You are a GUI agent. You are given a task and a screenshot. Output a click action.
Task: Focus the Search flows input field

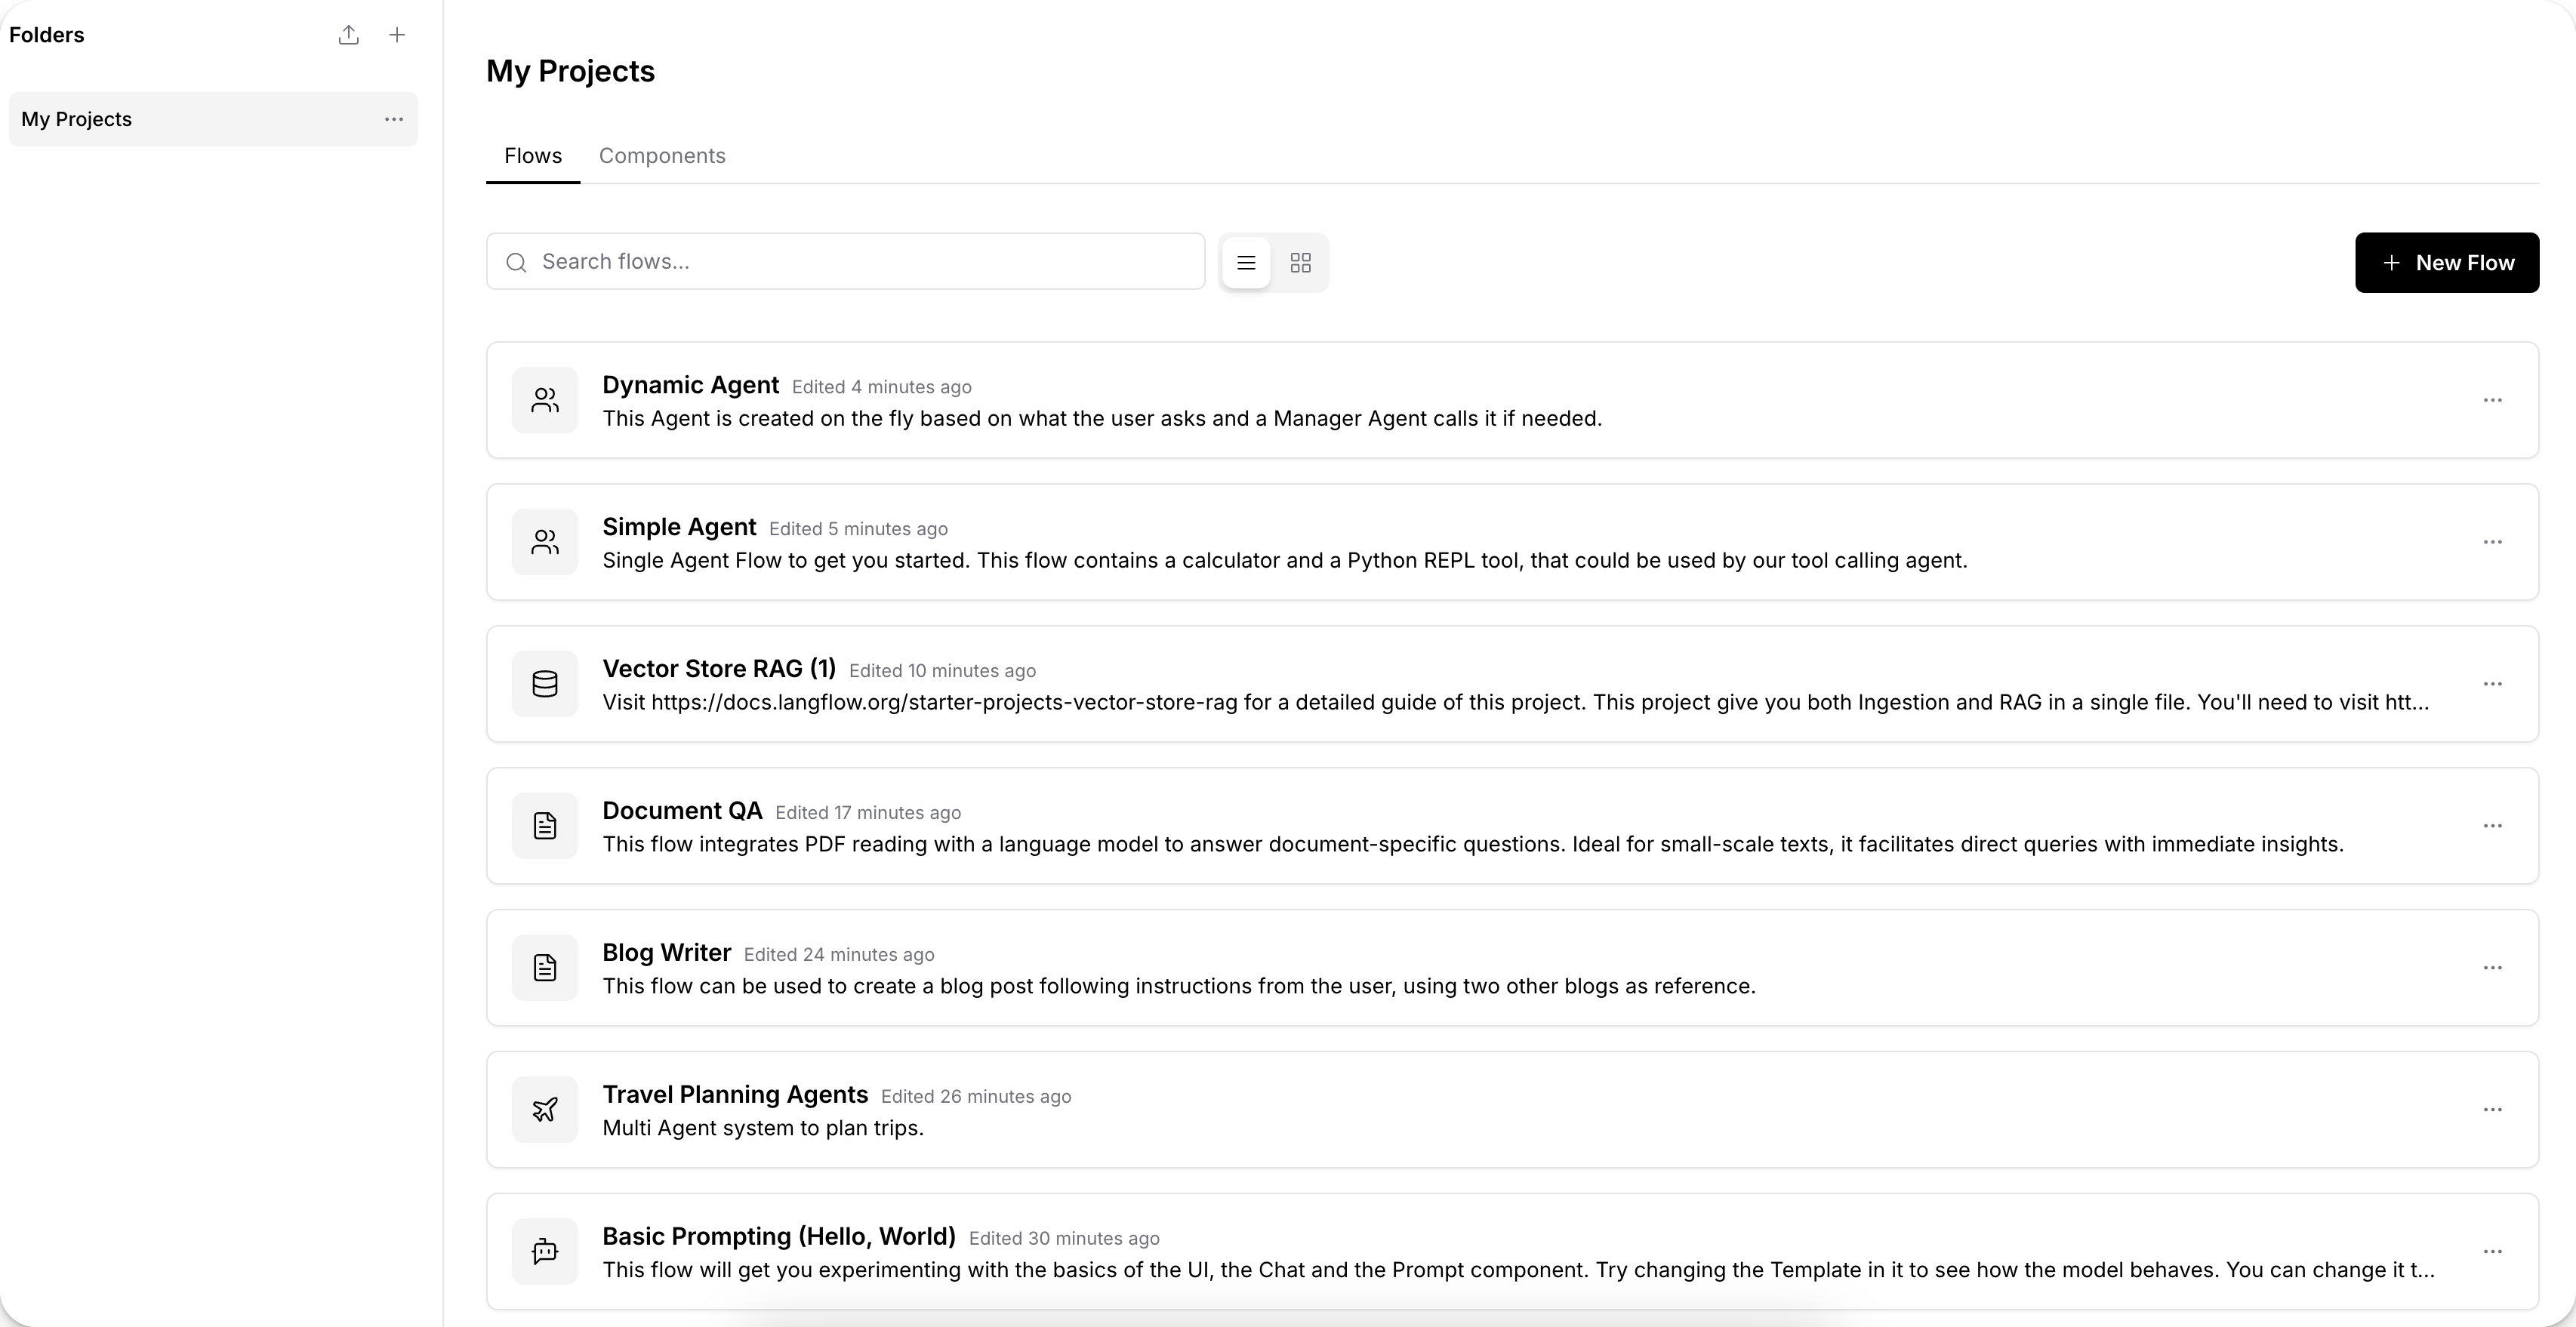click(846, 262)
